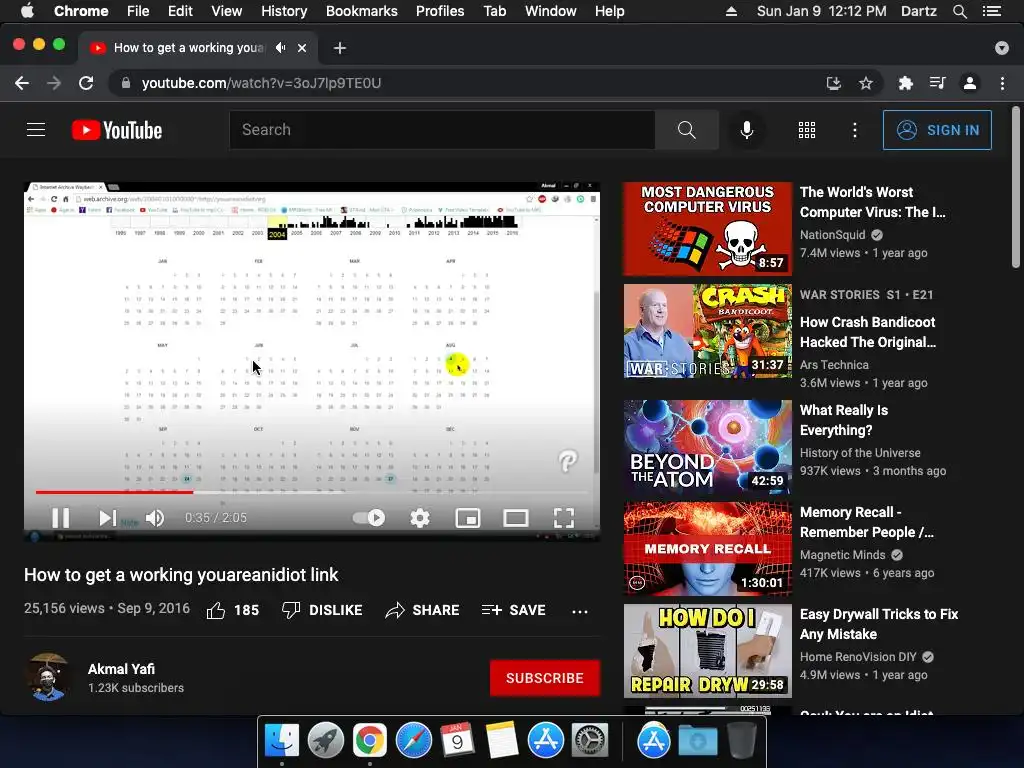Install app icon in address bar
This screenshot has width=1024, height=768.
833,83
